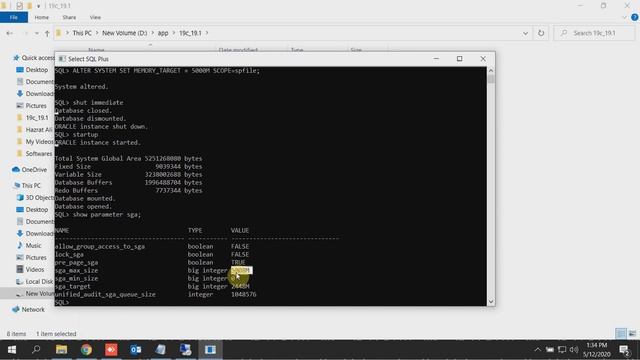Click the highlighted sga_max_size value
This screenshot has width=640, height=360.
(241, 270)
